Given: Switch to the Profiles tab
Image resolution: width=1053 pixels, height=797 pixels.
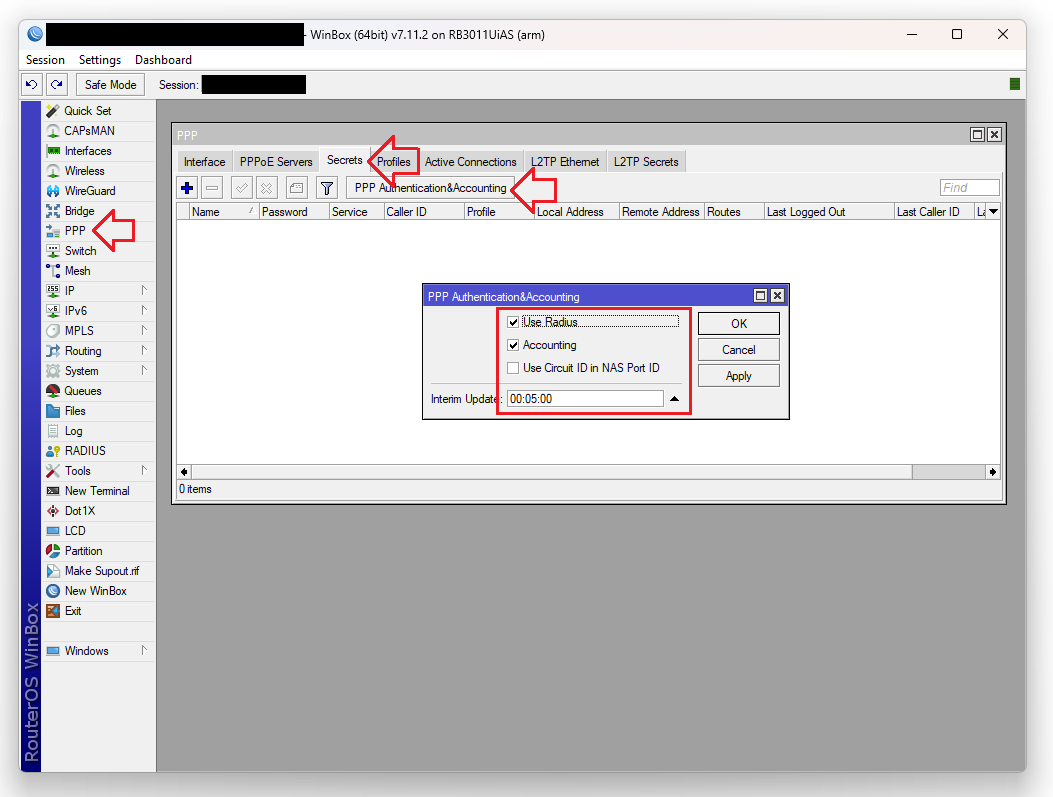Looking at the screenshot, I should 394,162.
